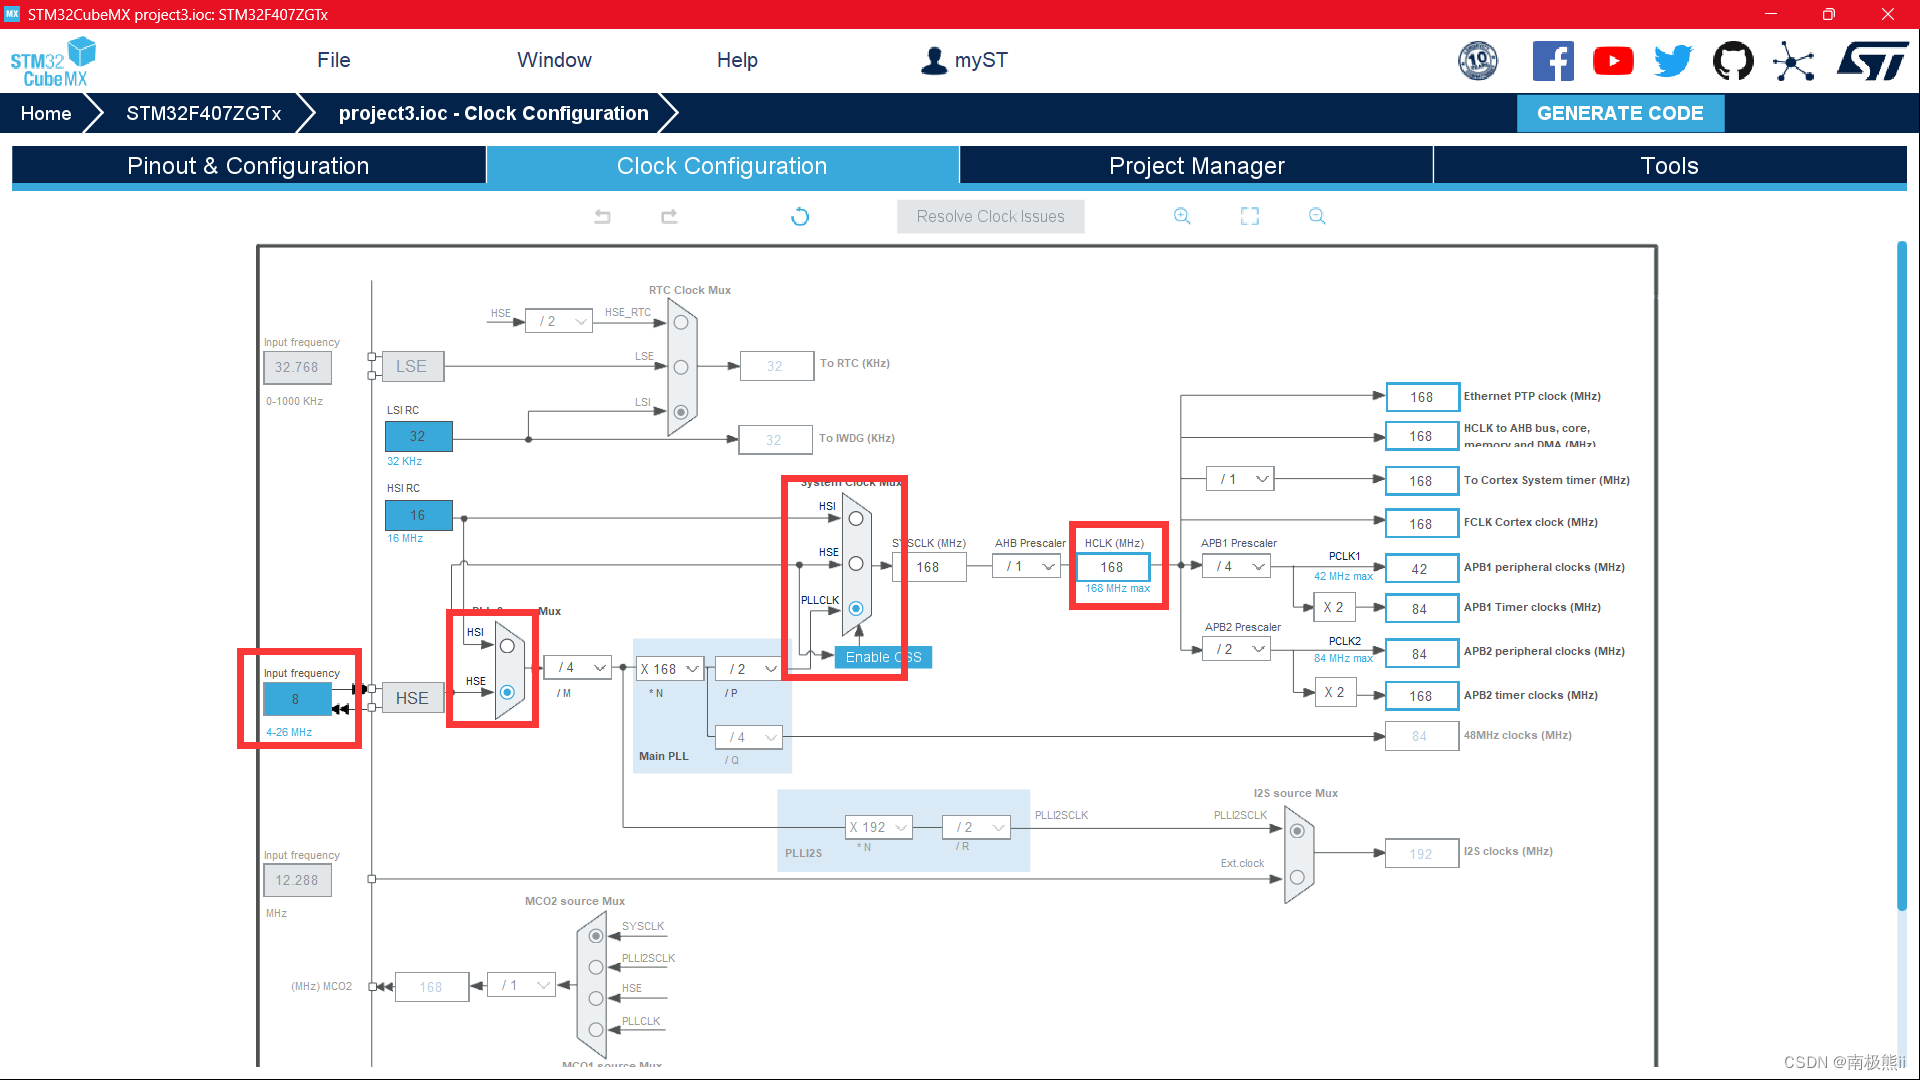Image resolution: width=1920 pixels, height=1080 pixels.
Task: Open the GitHub icon link
Action: (x=1733, y=62)
